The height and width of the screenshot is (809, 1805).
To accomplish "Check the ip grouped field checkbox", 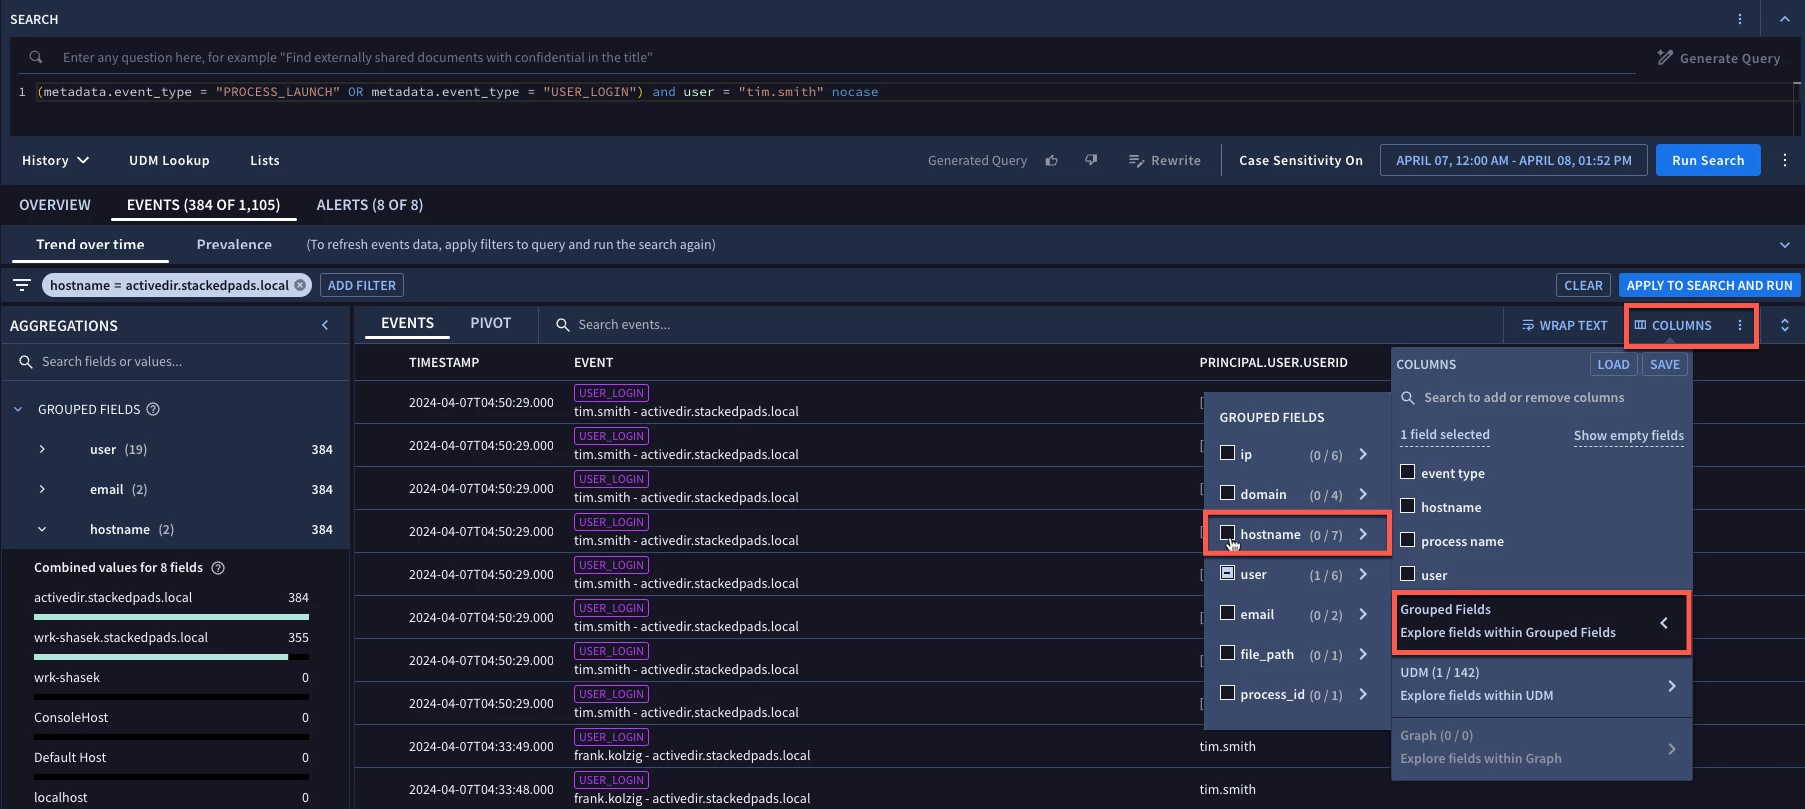I will [1228, 453].
